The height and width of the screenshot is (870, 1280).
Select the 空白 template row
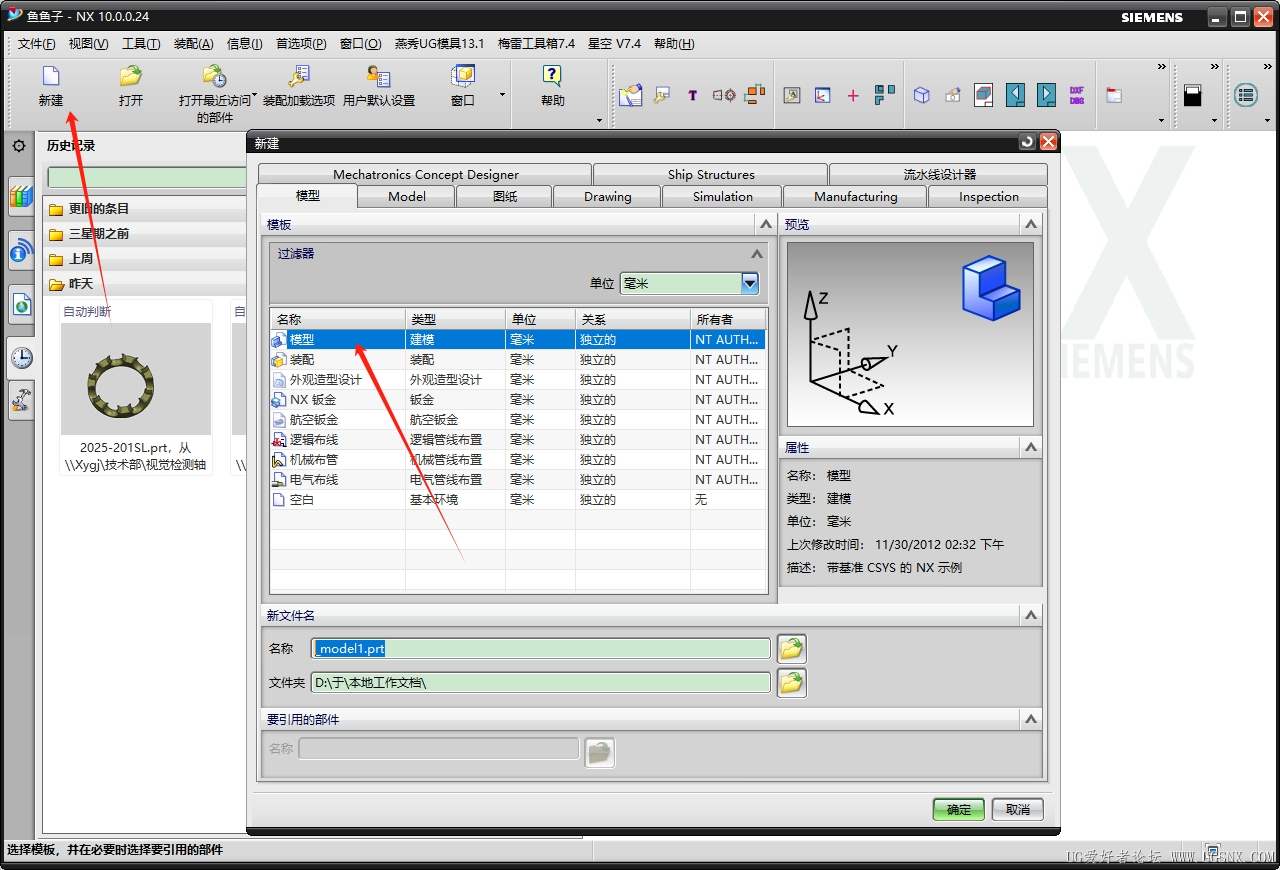(518, 499)
